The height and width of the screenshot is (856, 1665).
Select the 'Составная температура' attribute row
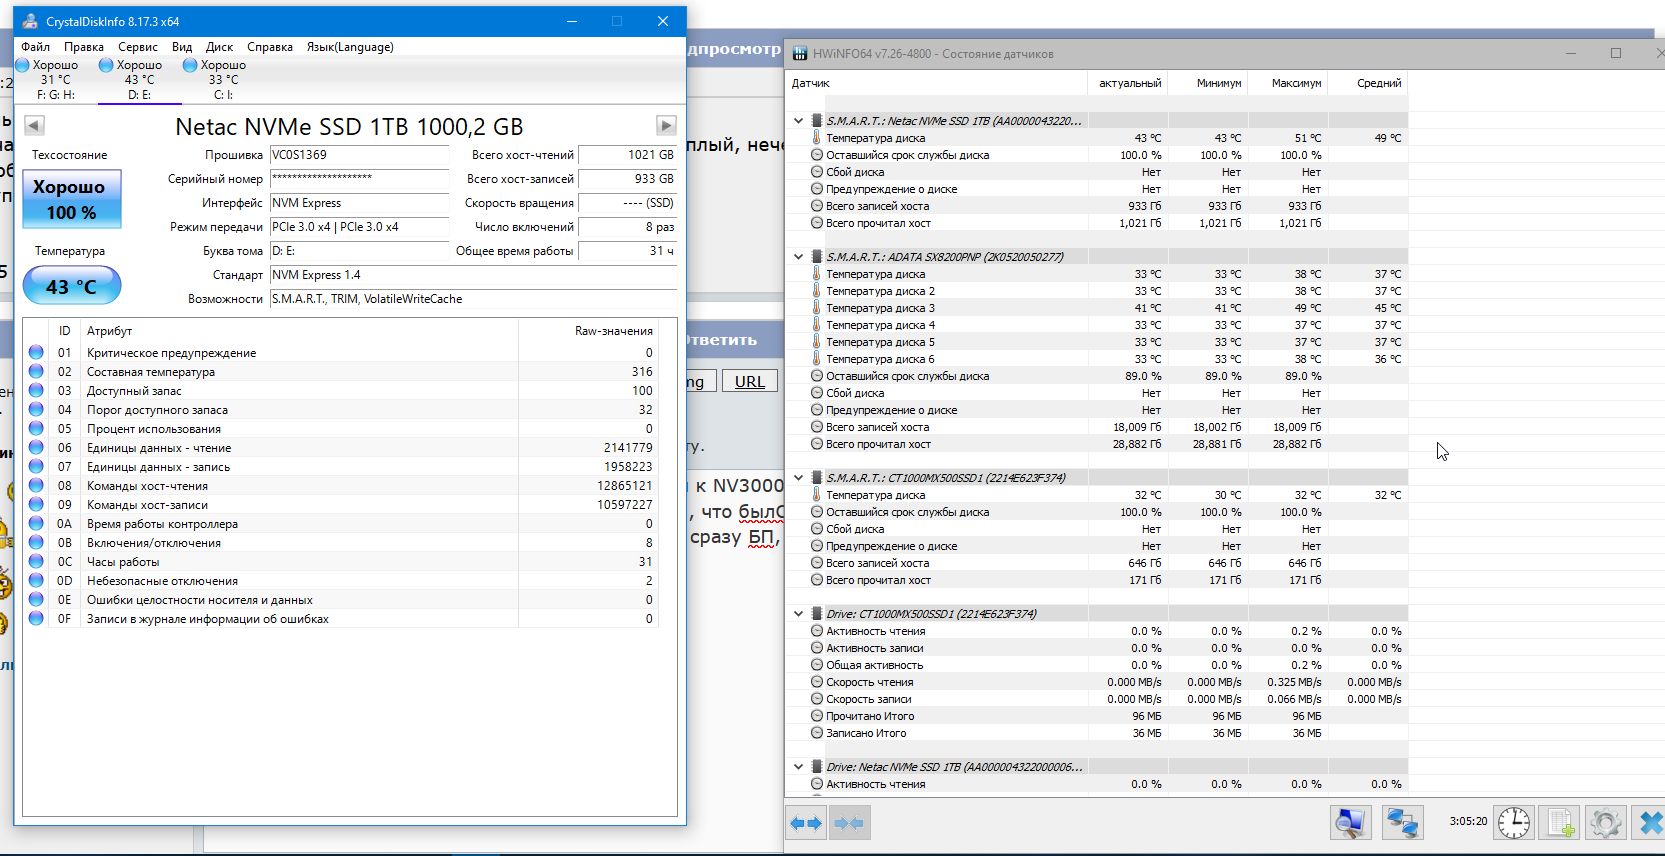click(341, 372)
